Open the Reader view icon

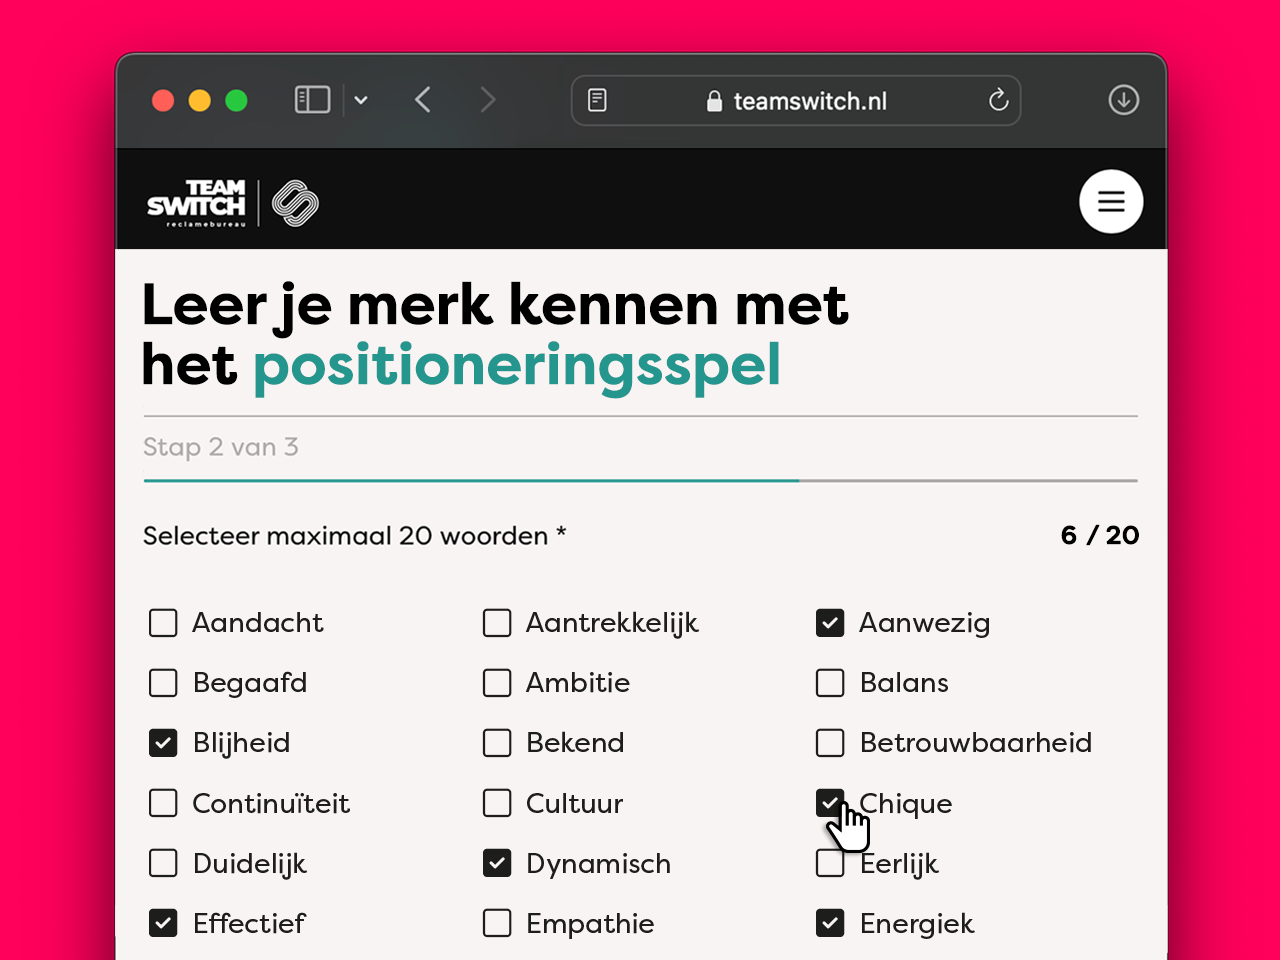(597, 100)
